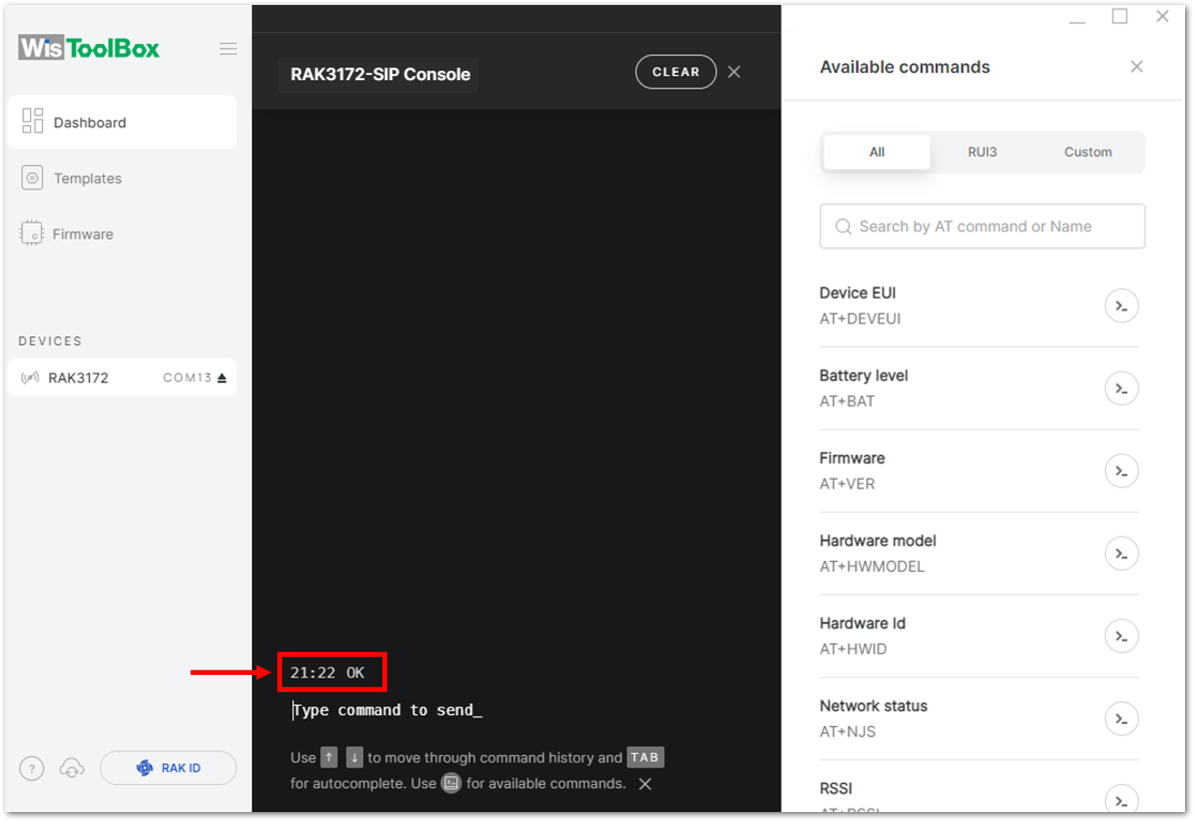Switch to the All commands tab
This screenshot has width=1194, height=821.
[876, 152]
